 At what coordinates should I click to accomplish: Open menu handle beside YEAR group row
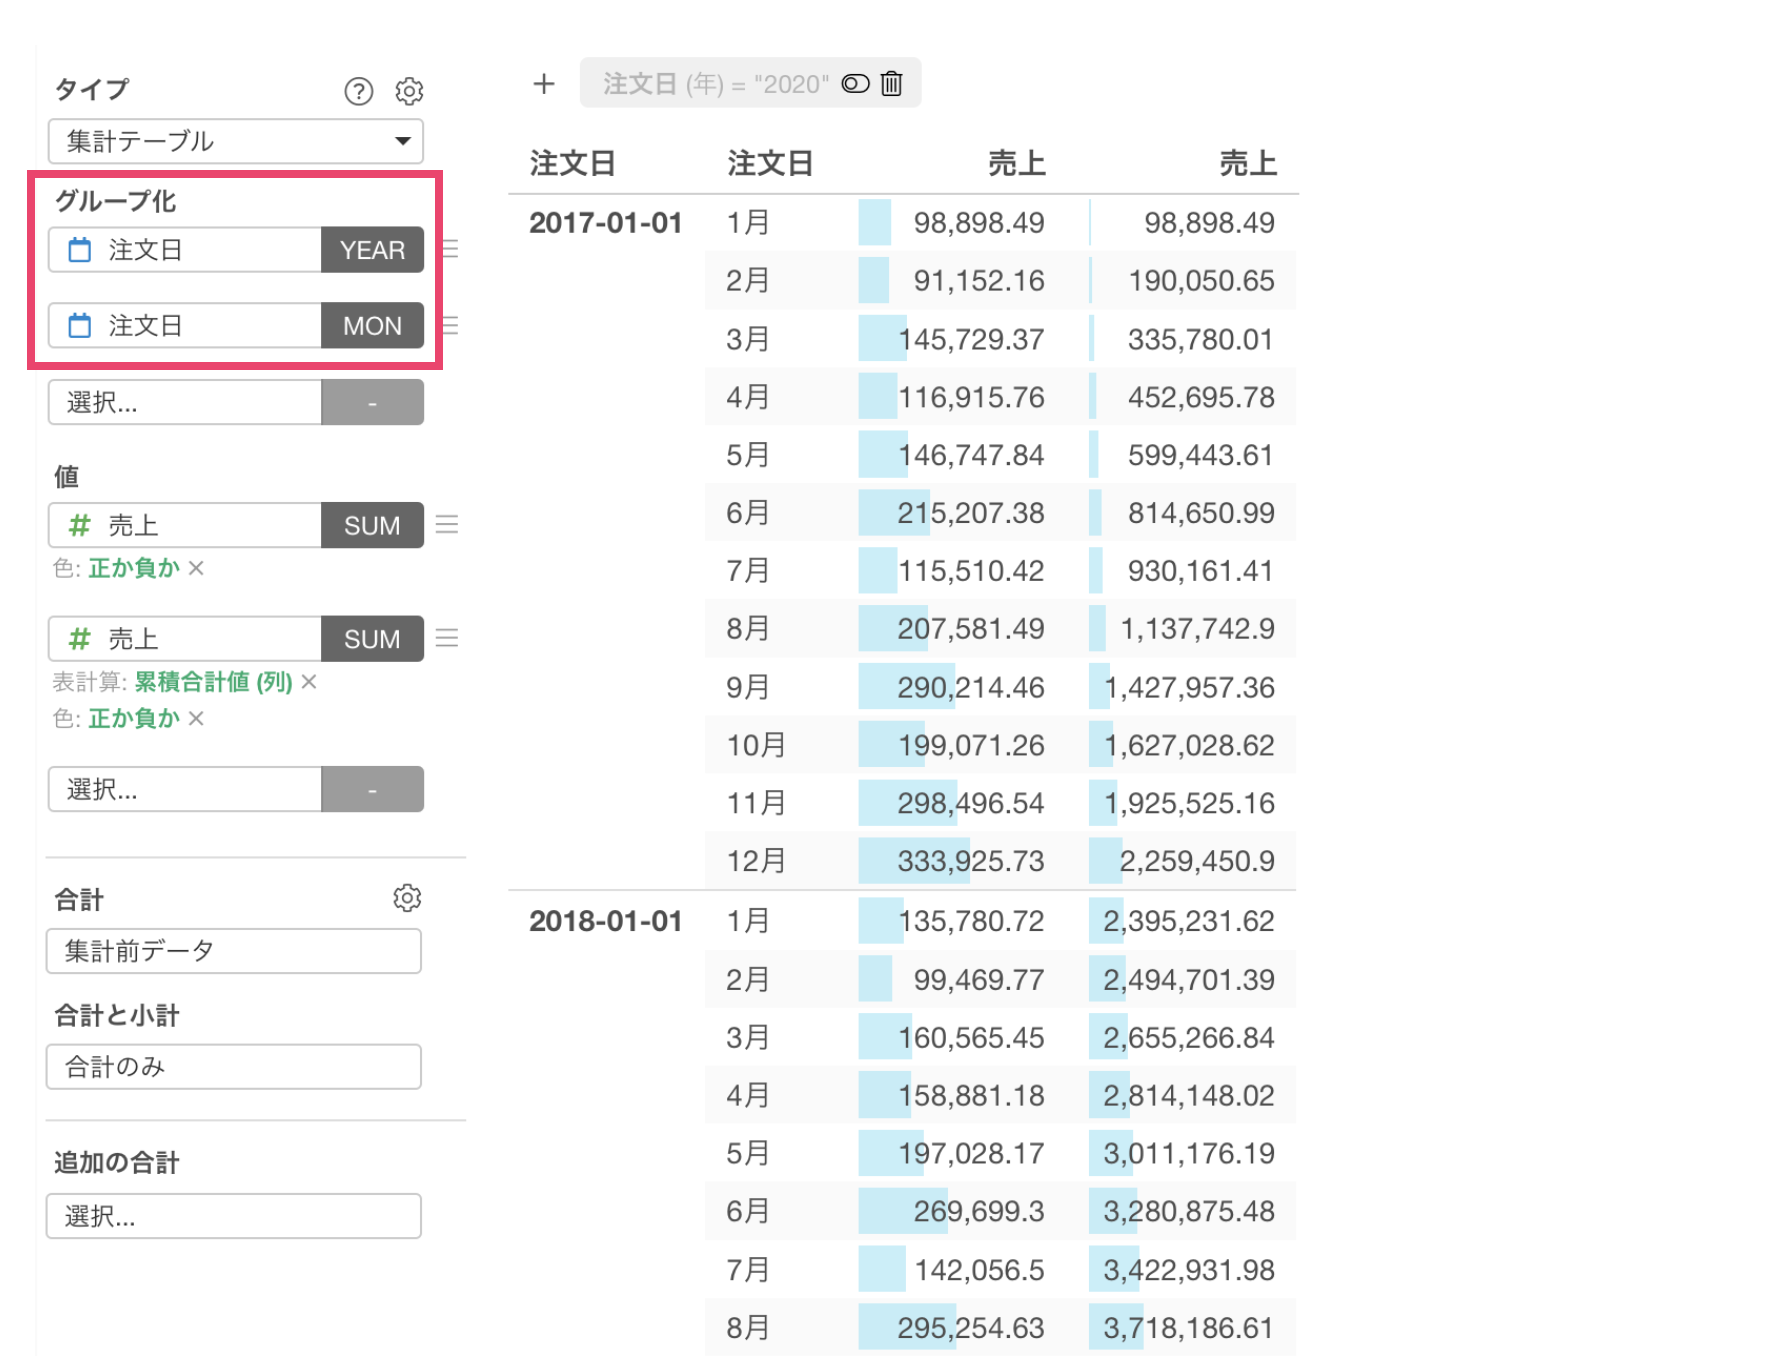coord(450,249)
